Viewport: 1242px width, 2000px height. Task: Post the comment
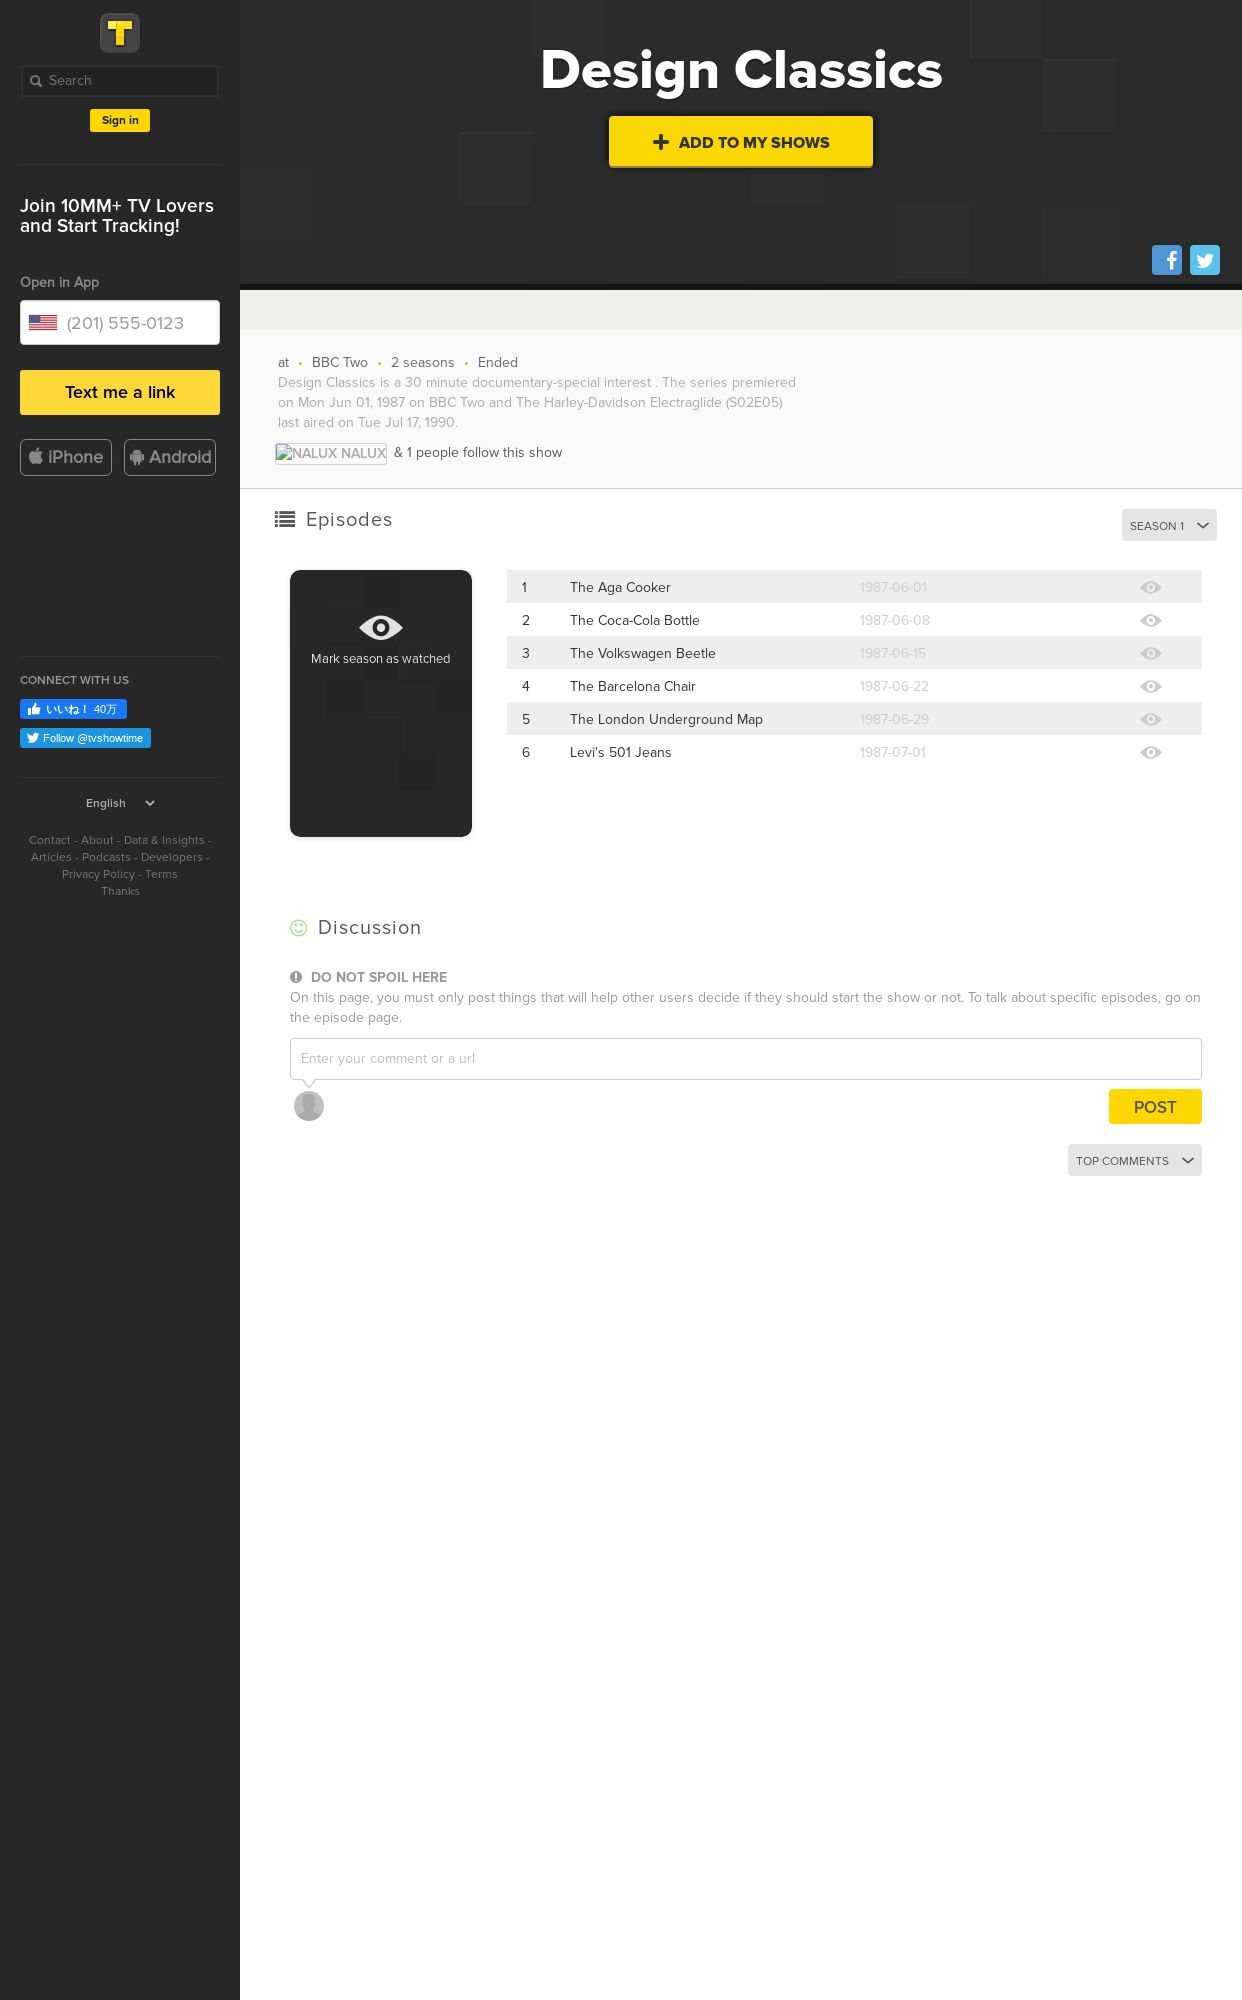pos(1155,1107)
